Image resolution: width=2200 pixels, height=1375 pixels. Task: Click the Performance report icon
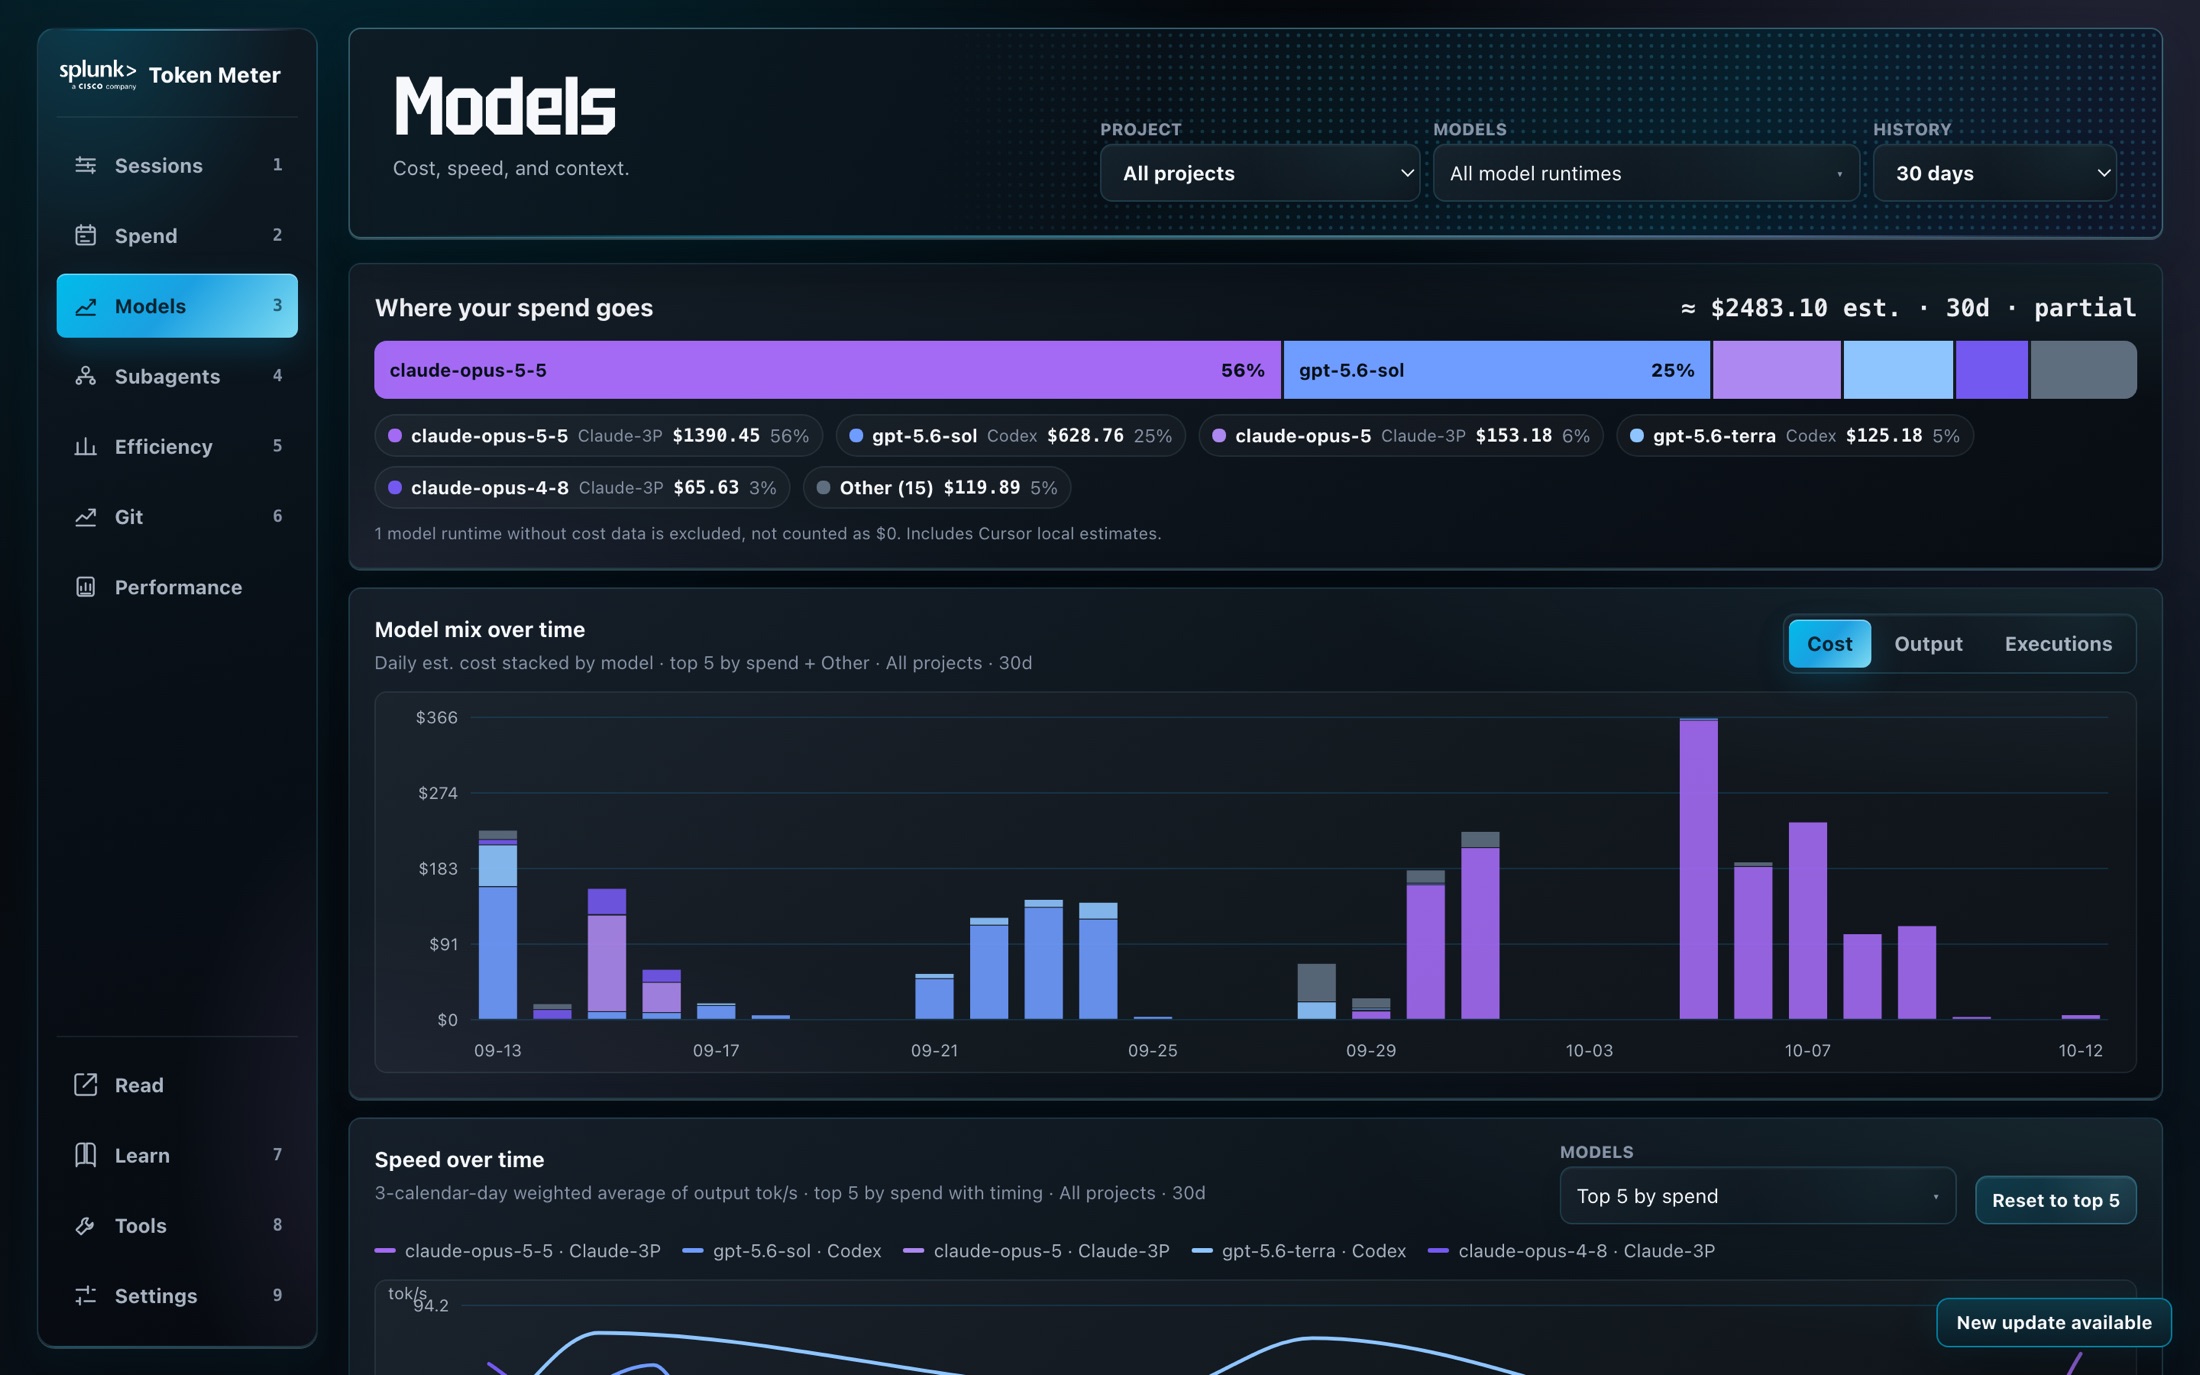[86, 587]
